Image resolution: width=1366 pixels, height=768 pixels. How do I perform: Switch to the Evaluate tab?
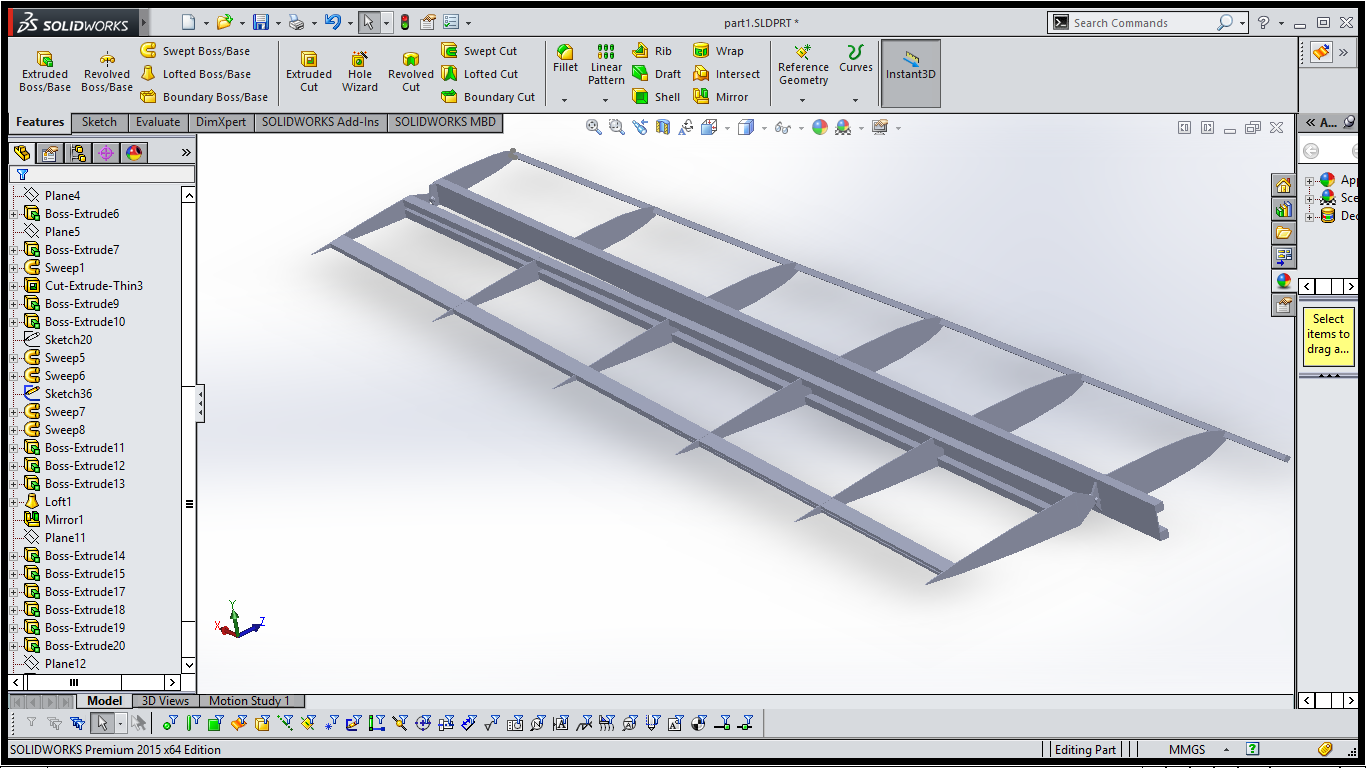(x=158, y=122)
